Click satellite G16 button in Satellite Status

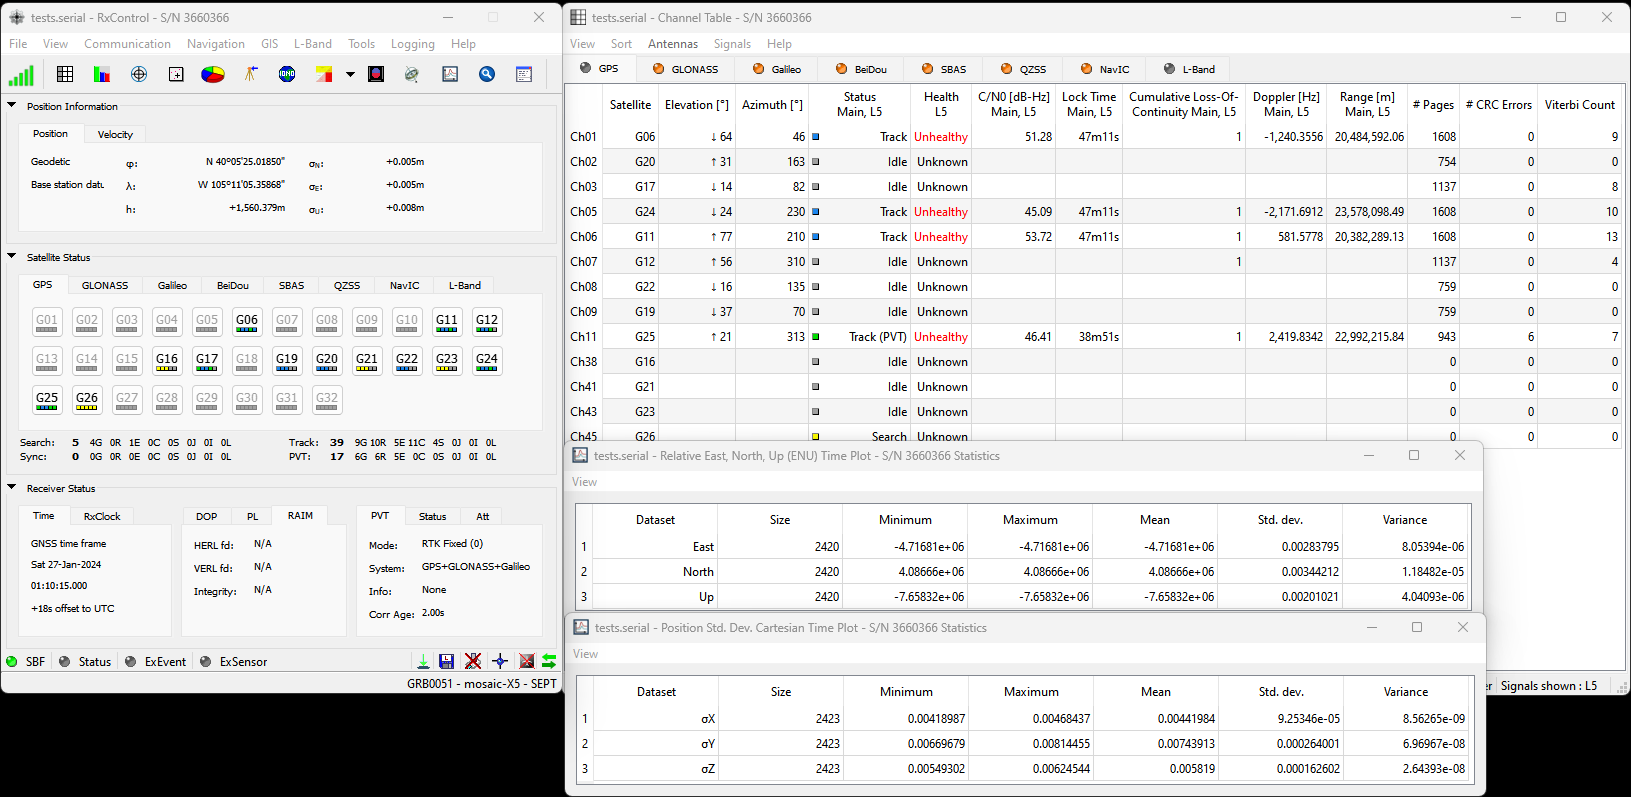click(167, 361)
